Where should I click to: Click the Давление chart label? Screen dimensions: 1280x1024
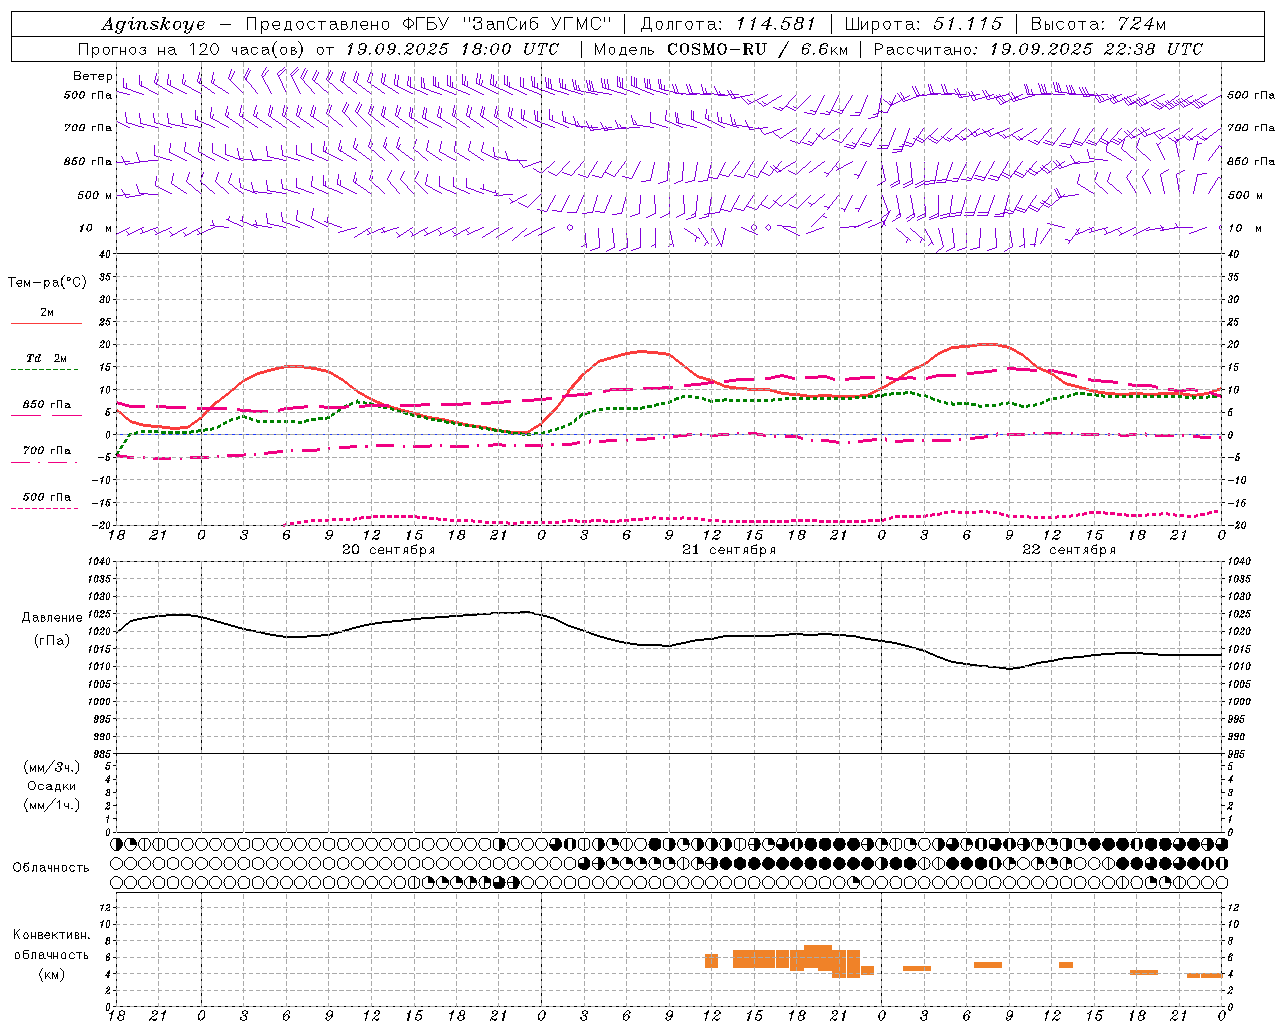52,618
